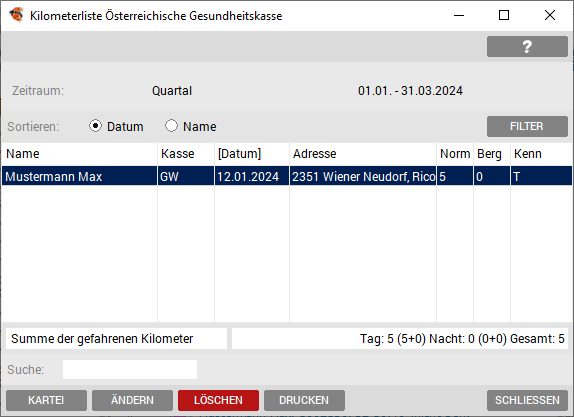Maximize the Kilometerliste window

504,15
